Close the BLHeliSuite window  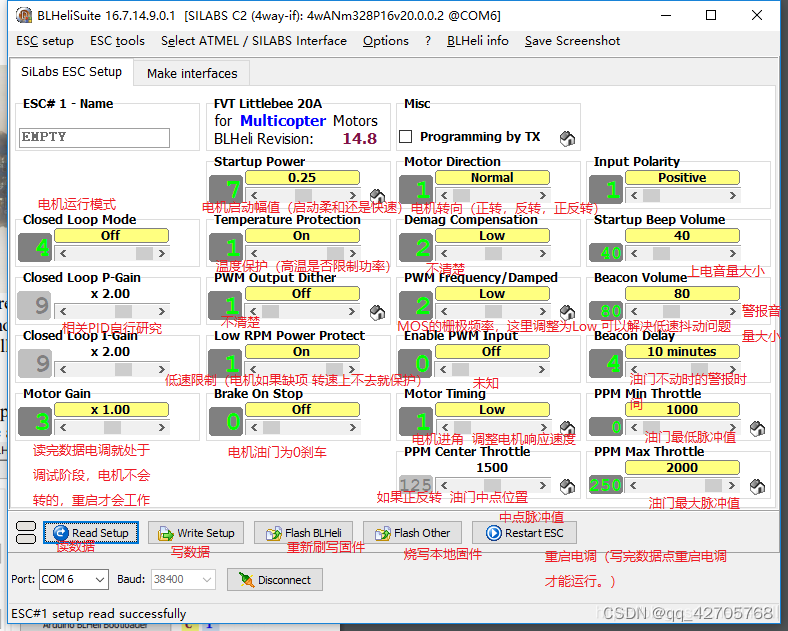757,16
